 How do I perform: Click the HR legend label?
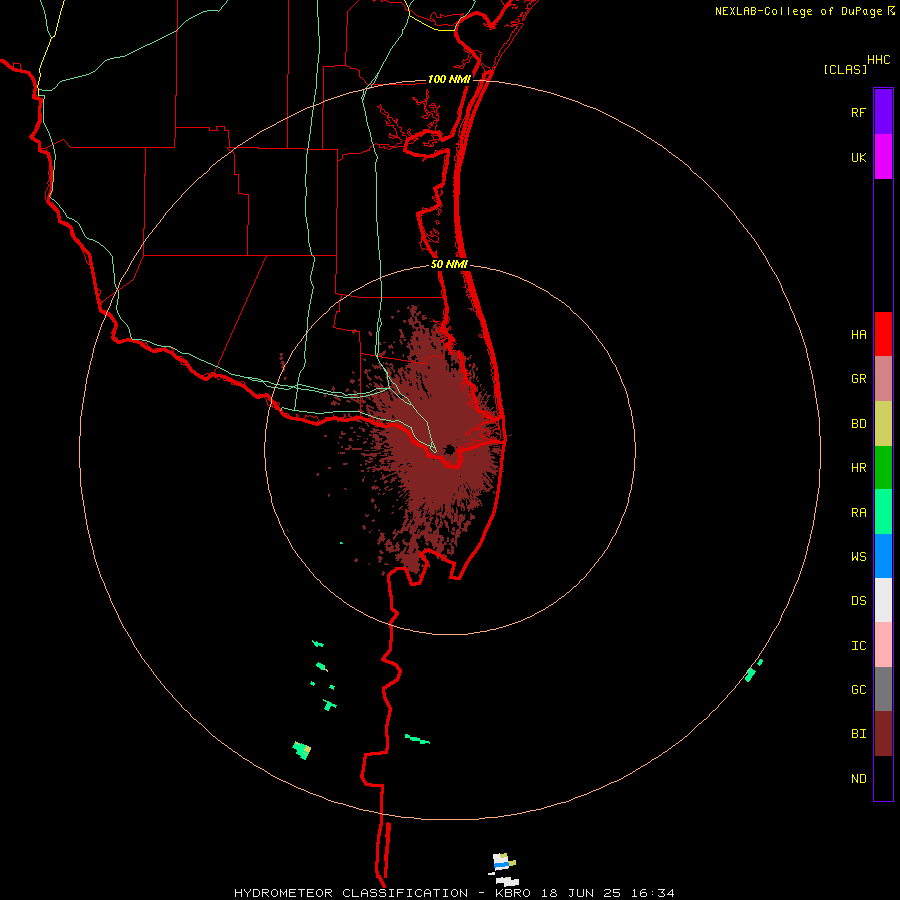point(858,468)
